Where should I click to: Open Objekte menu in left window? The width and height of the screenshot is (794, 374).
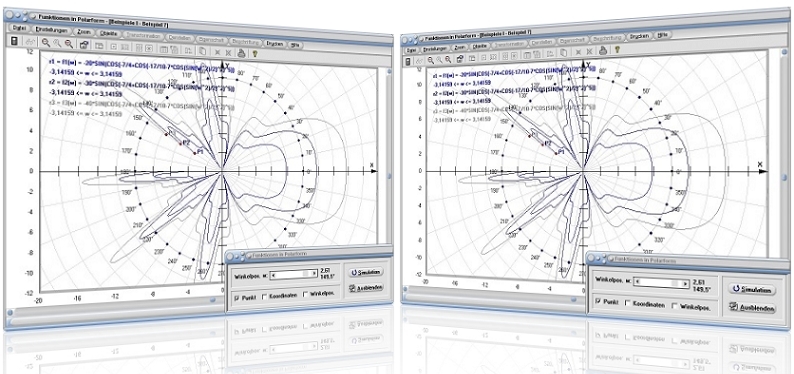109,33
